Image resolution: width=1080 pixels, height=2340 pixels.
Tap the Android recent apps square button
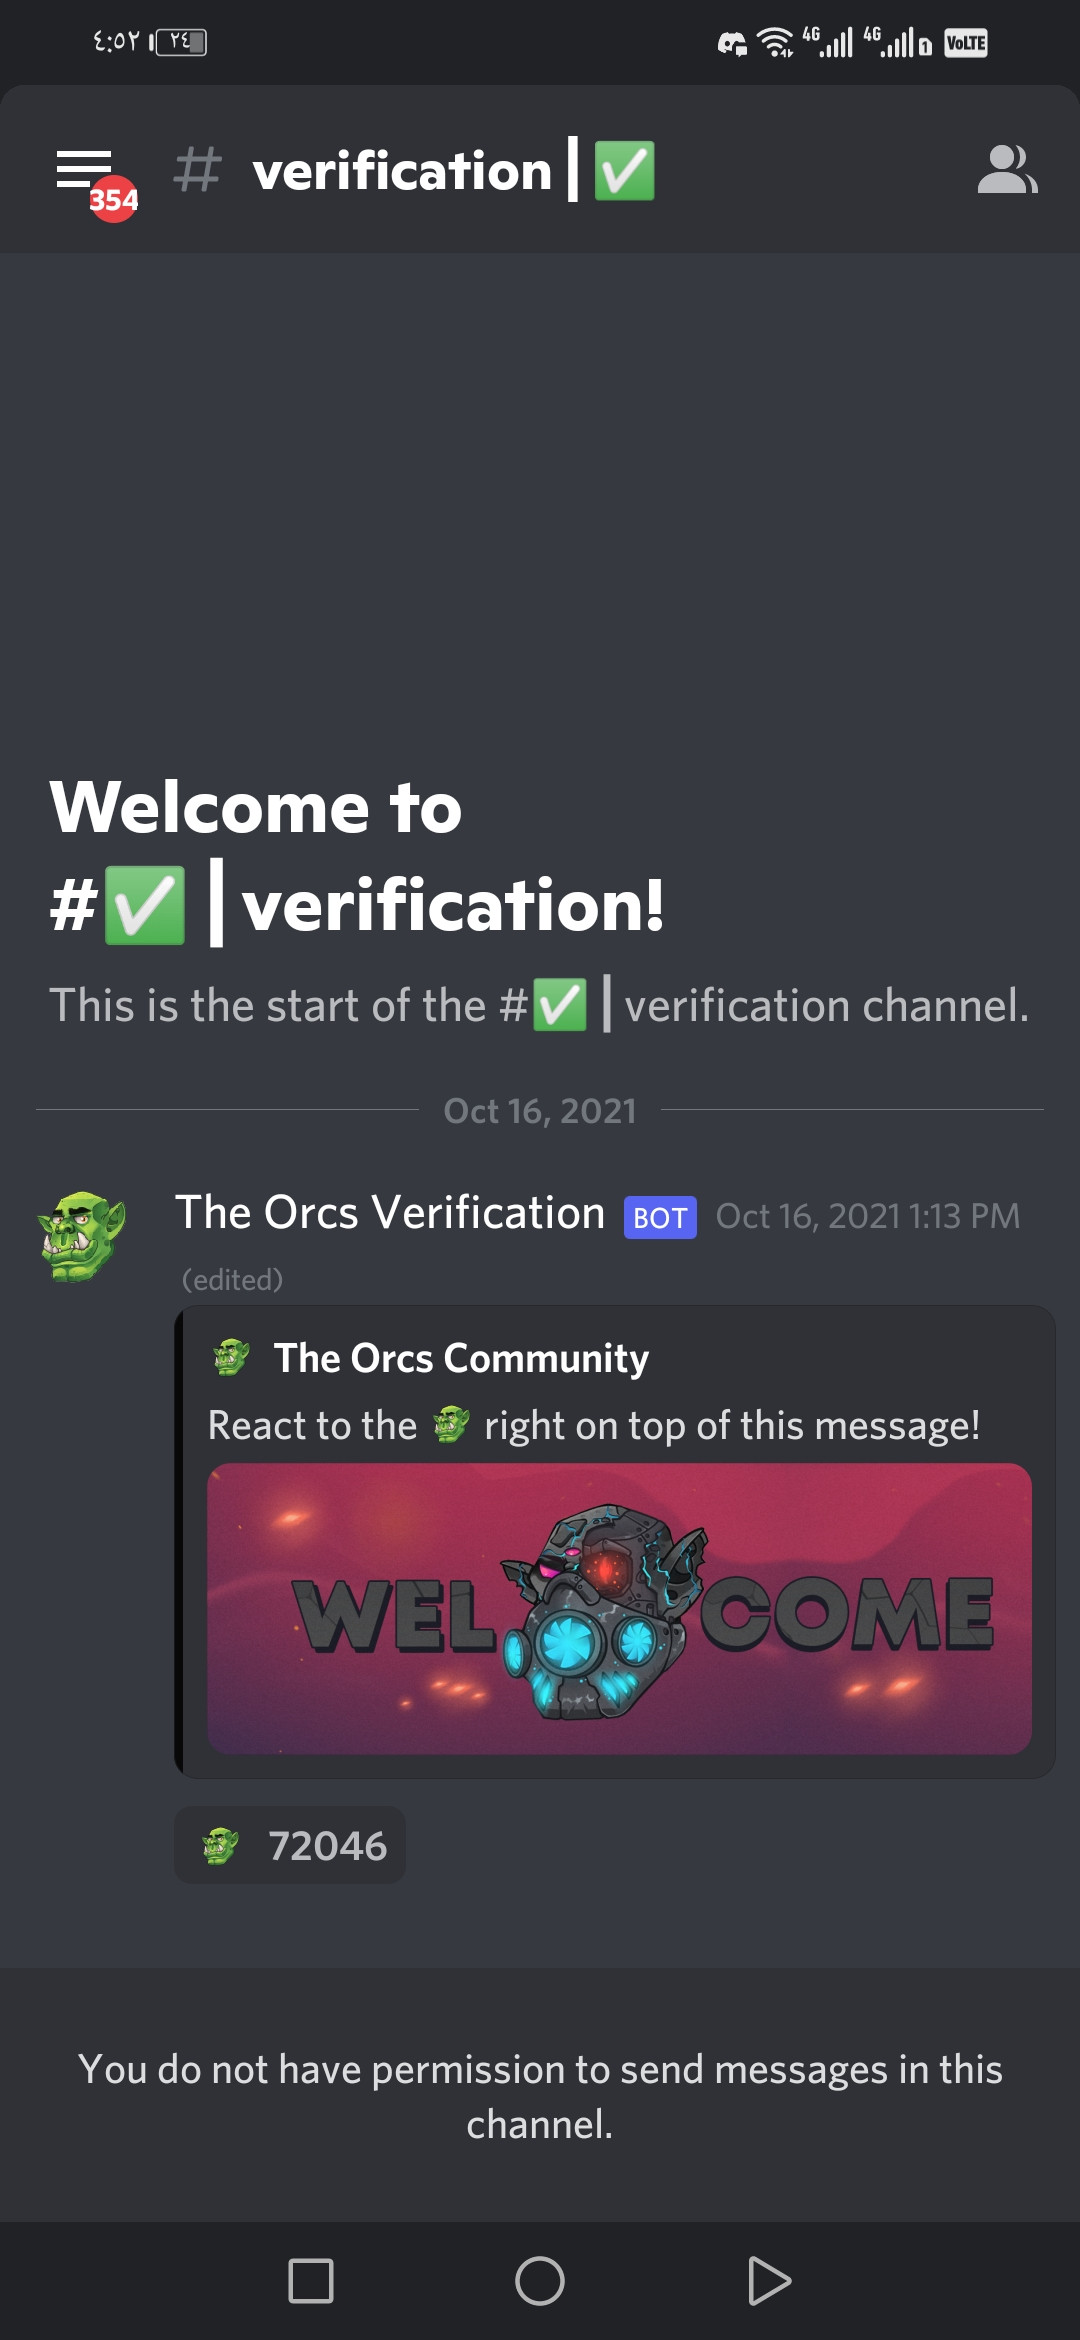(311, 2281)
